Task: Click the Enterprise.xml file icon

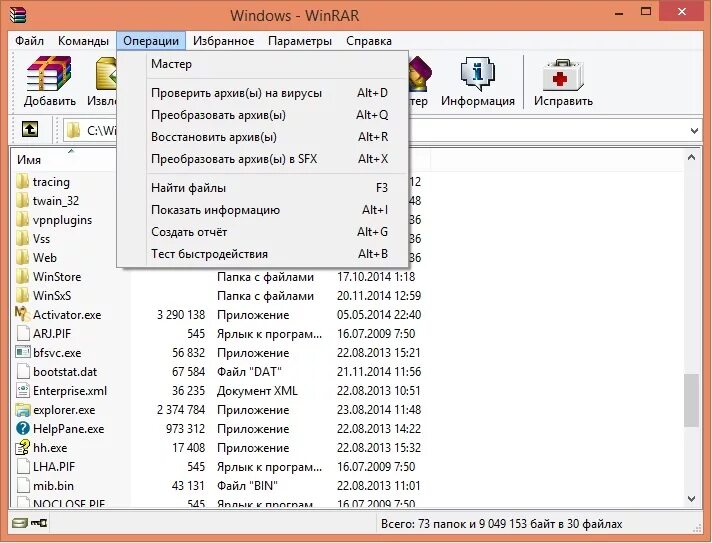Action: 23,390
